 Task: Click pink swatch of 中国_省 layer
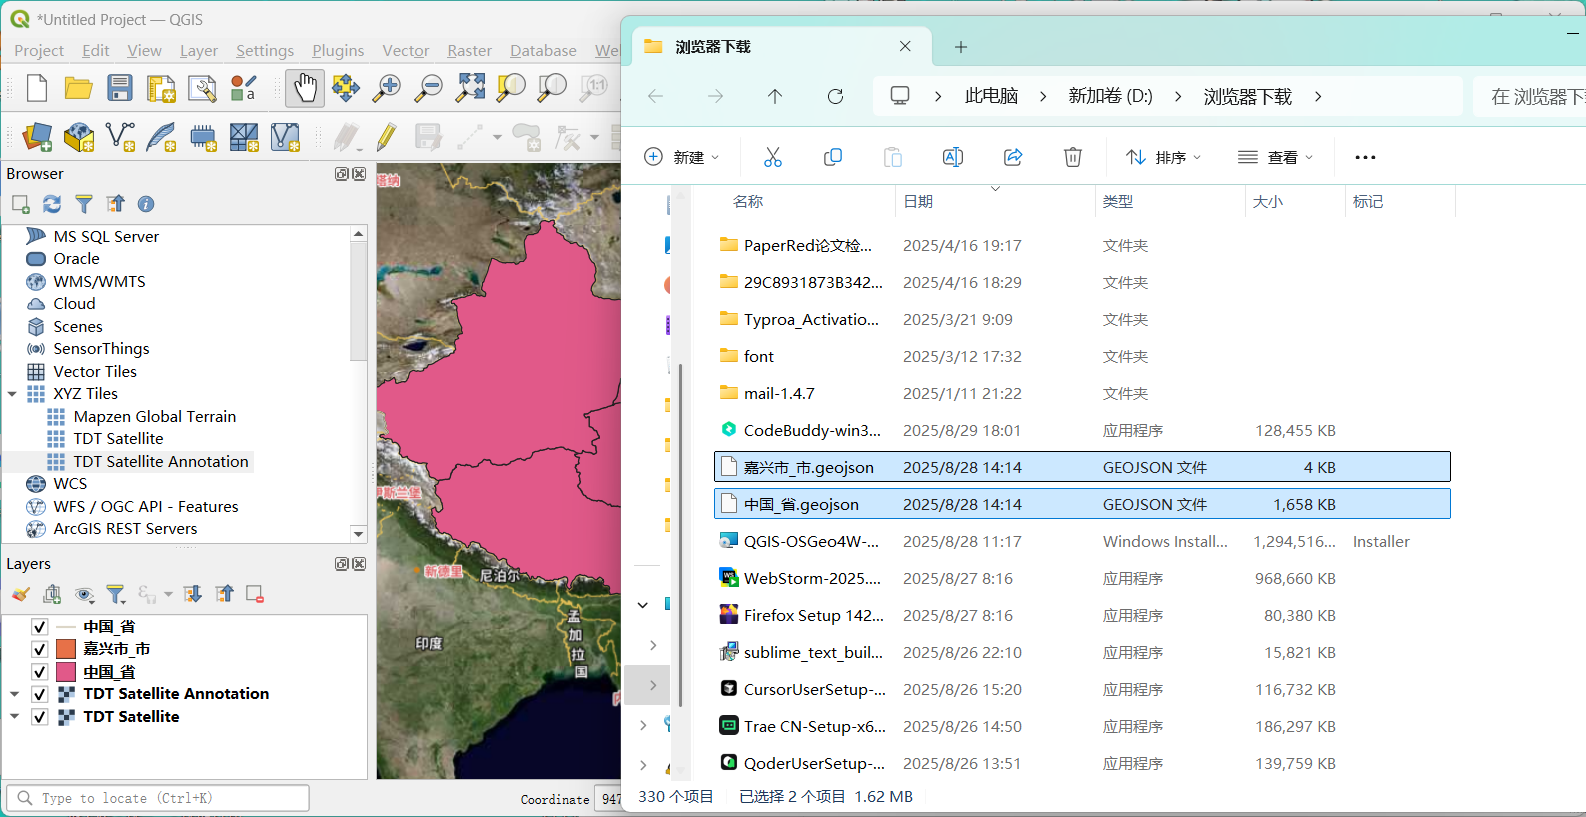point(66,672)
